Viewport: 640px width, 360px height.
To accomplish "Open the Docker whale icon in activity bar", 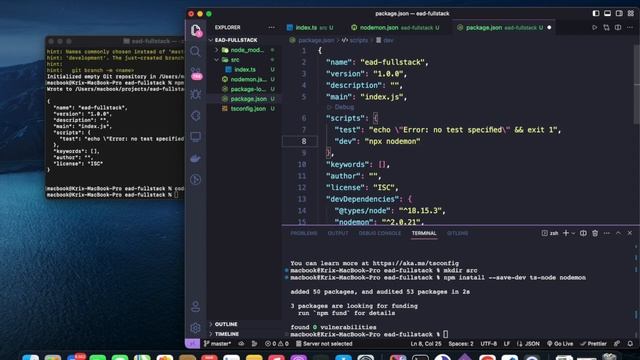I will coord(196,158).
